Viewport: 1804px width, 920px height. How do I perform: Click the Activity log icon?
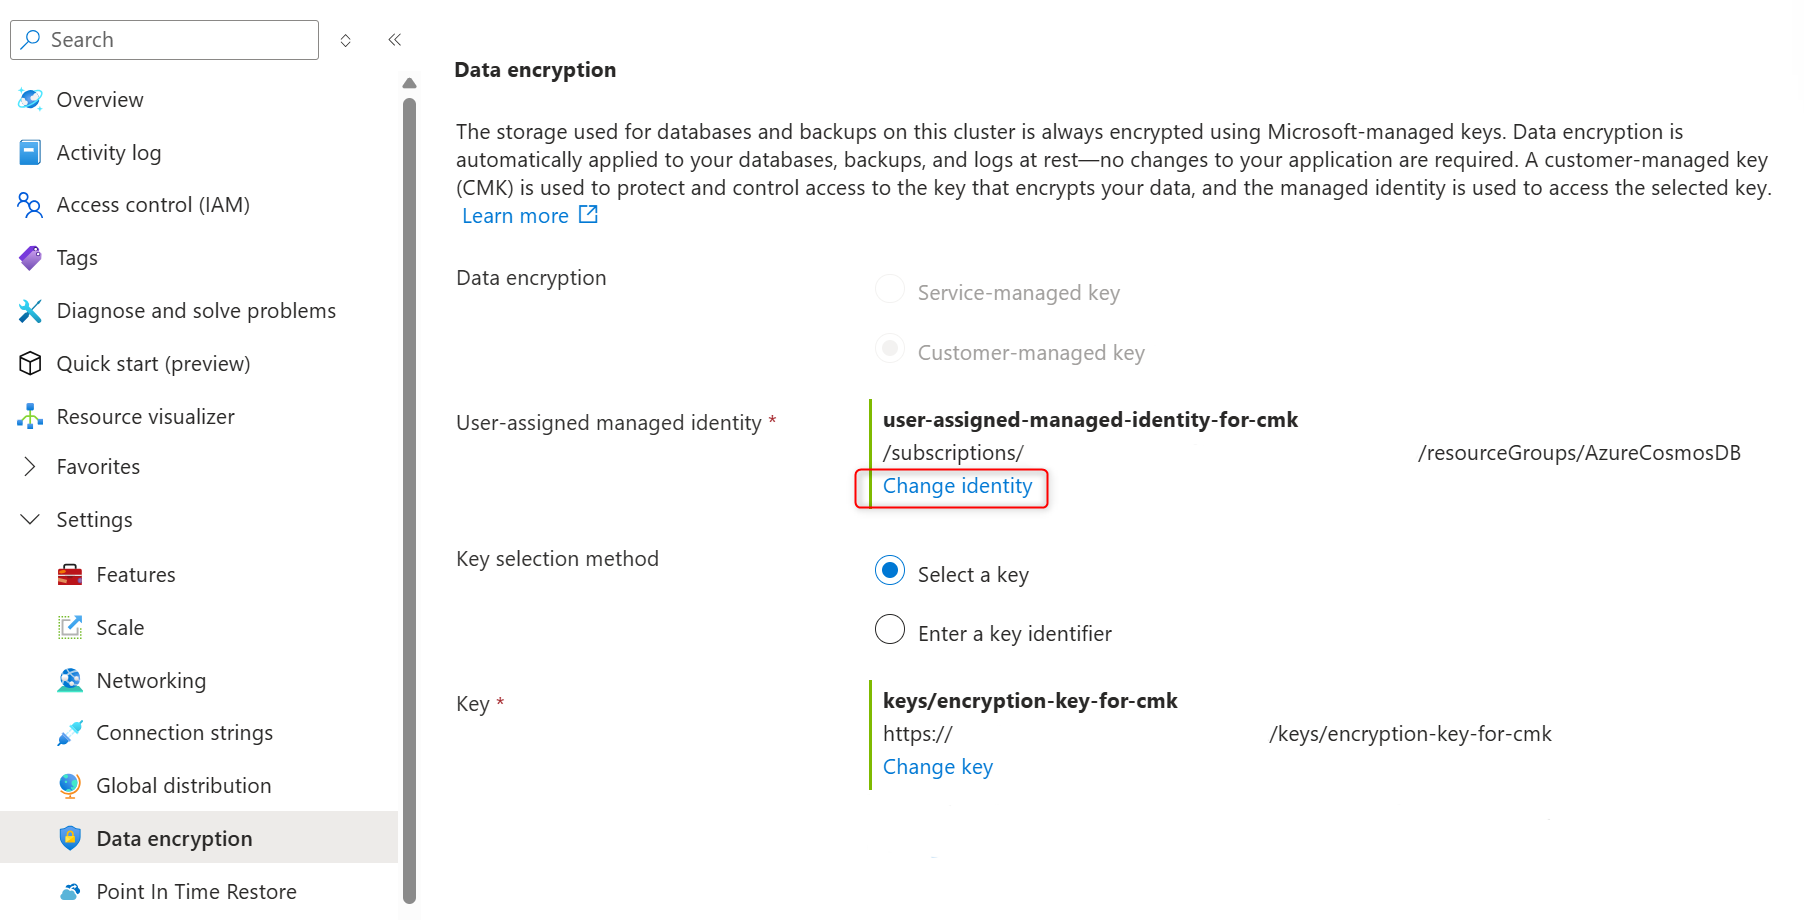tap(30, 152)
